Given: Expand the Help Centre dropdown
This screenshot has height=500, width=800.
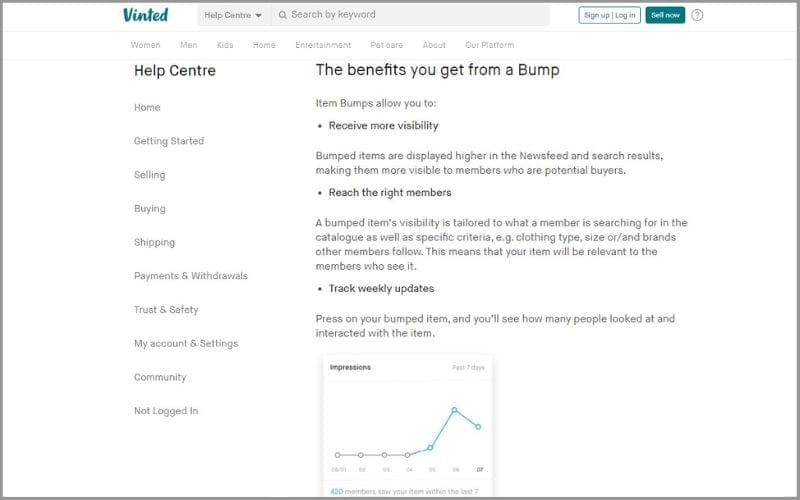Looking at the screenshot, I should [233, 15].
